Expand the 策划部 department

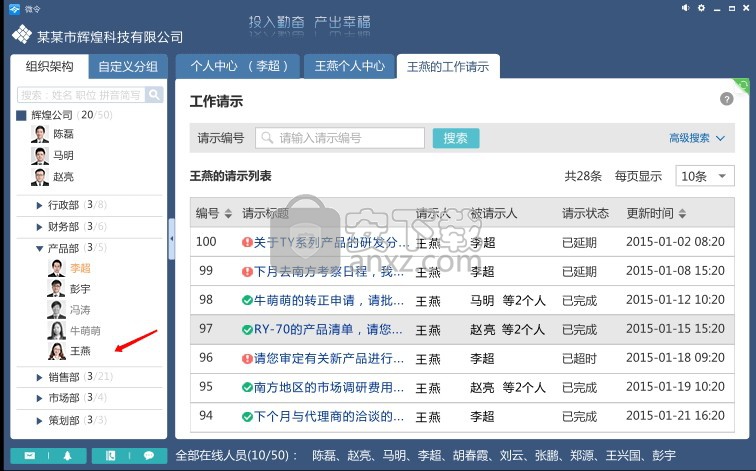coord(40,421)
